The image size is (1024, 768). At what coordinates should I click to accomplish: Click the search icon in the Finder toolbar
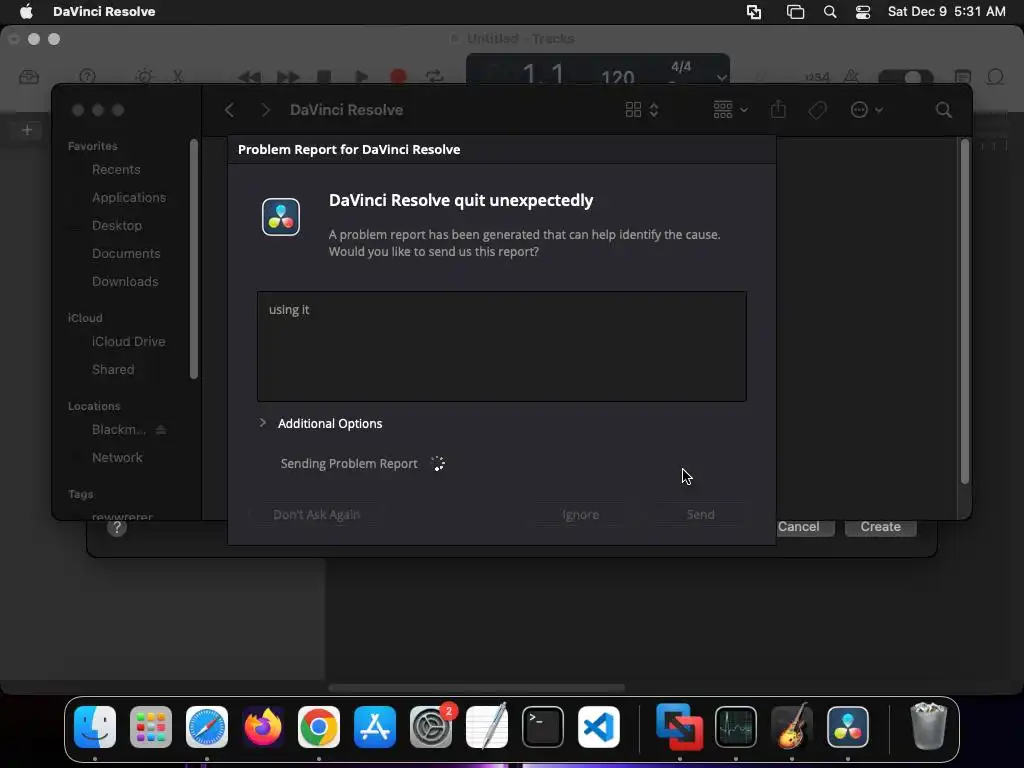coord(943,110)
